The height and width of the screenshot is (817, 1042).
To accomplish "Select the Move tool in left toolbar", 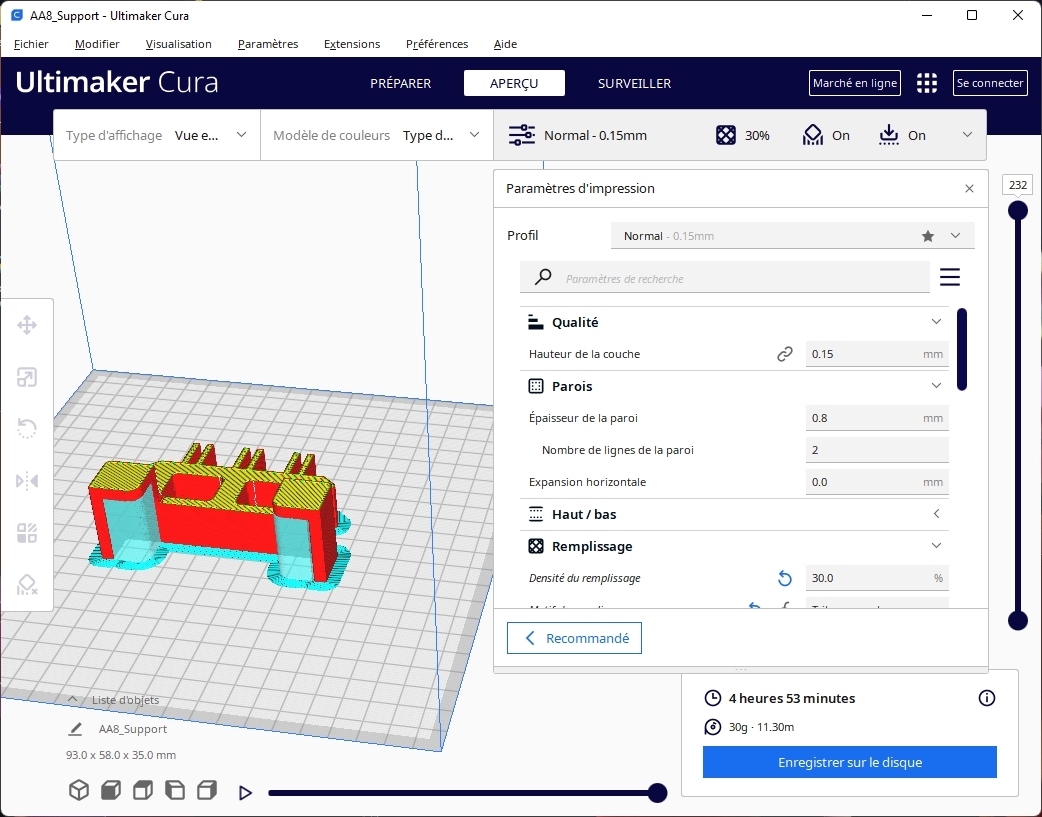I will pos(27,325).
